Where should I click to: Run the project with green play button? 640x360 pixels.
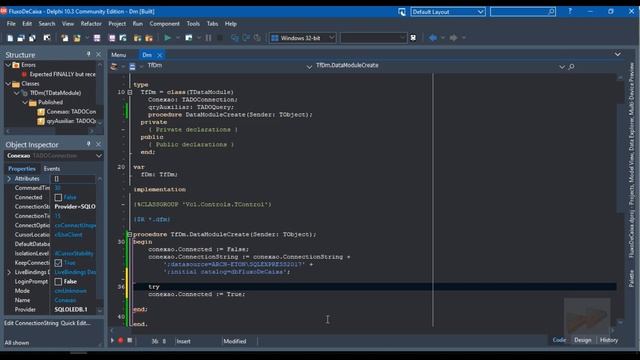point(167,38)
